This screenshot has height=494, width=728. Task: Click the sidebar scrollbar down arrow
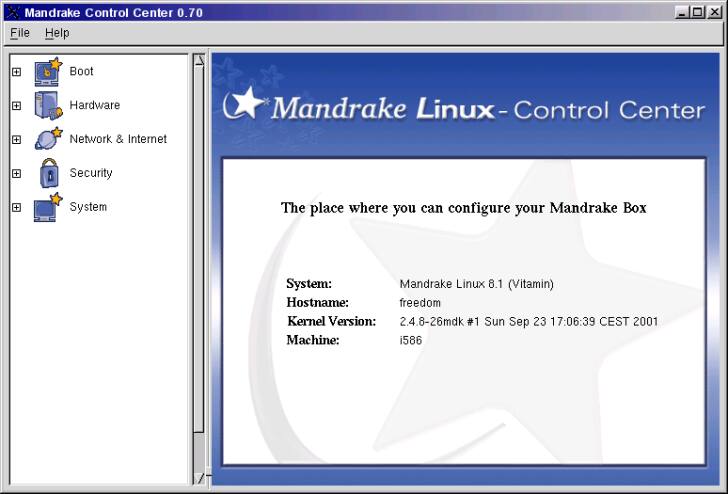[199, 478]
